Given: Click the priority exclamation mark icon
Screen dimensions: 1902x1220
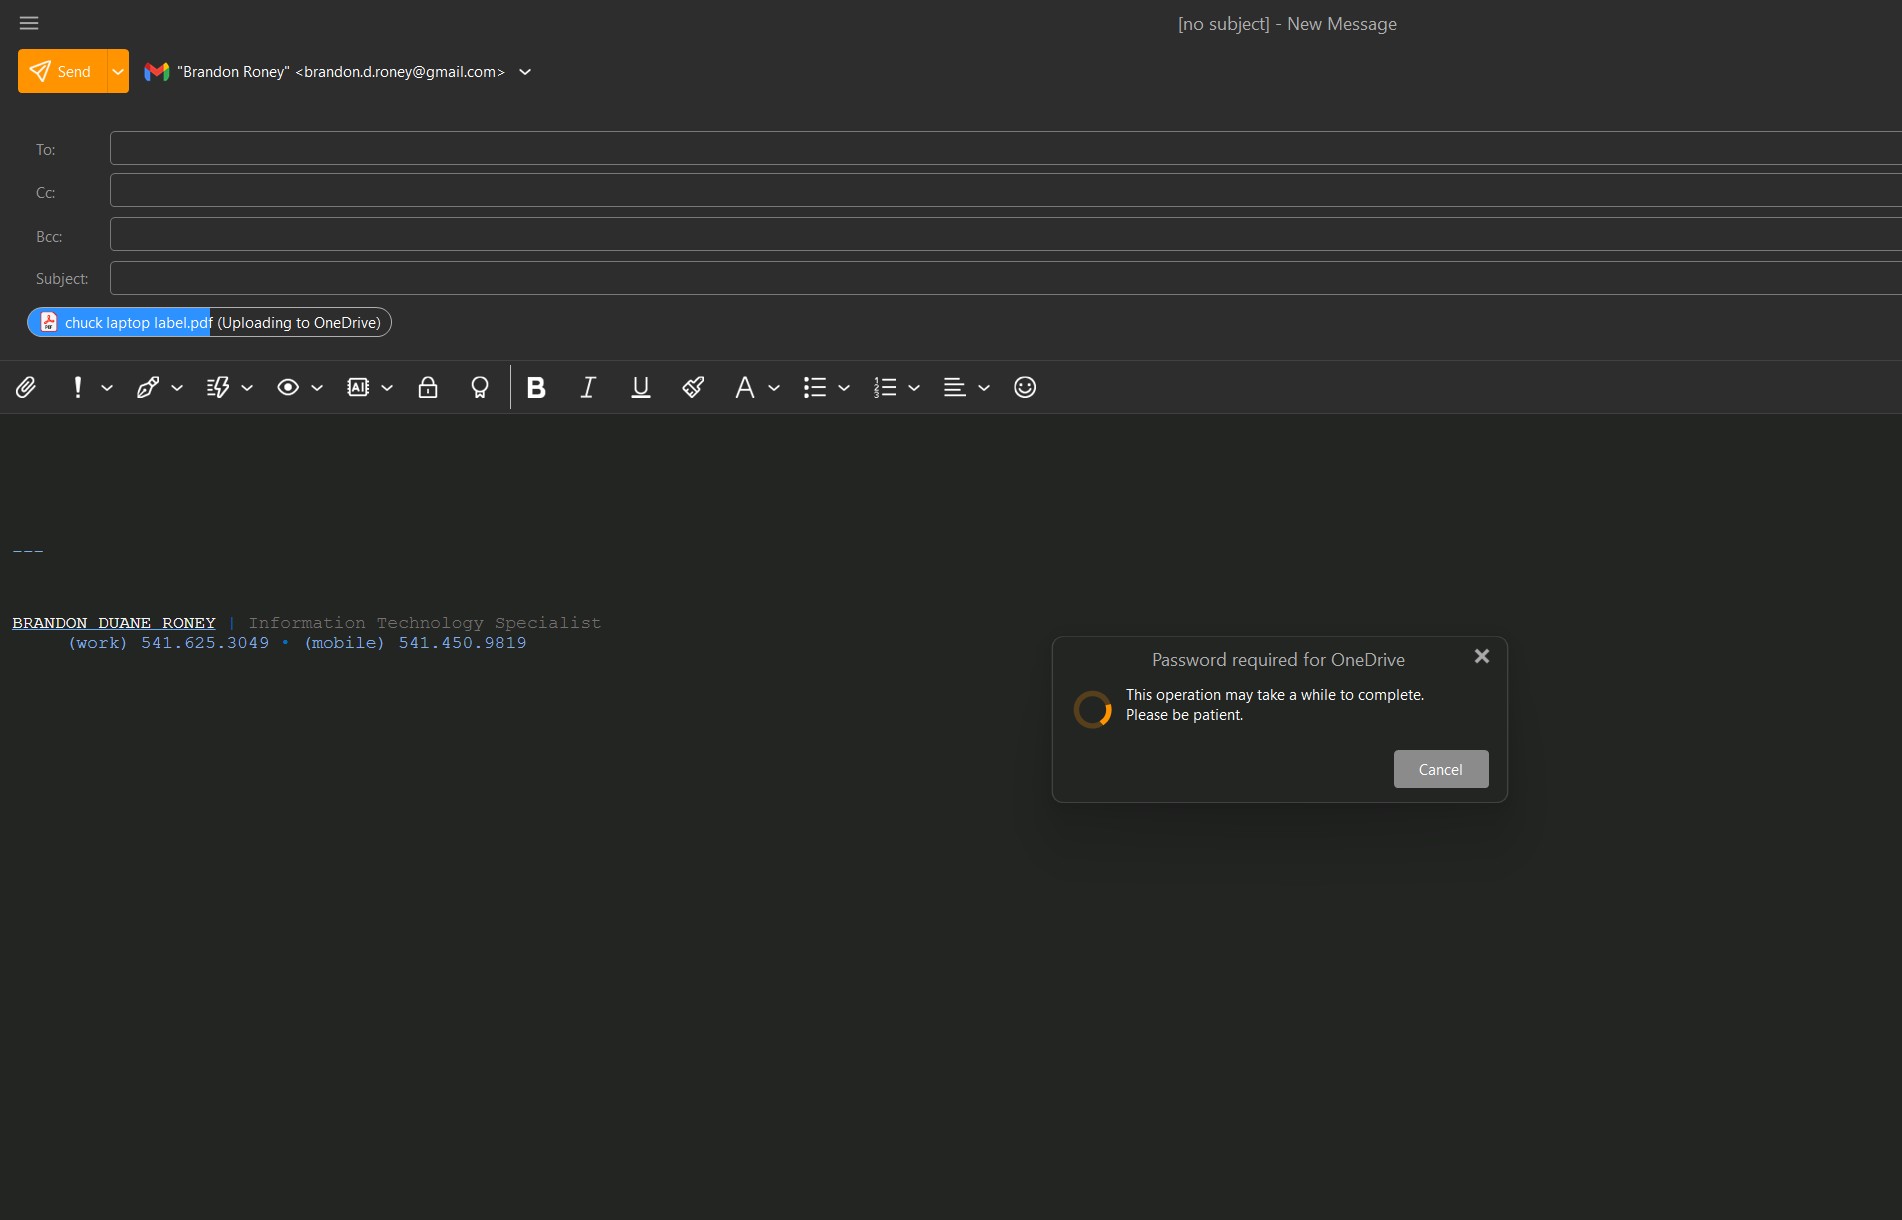Looking at the screenshot, I should point(78,388).
